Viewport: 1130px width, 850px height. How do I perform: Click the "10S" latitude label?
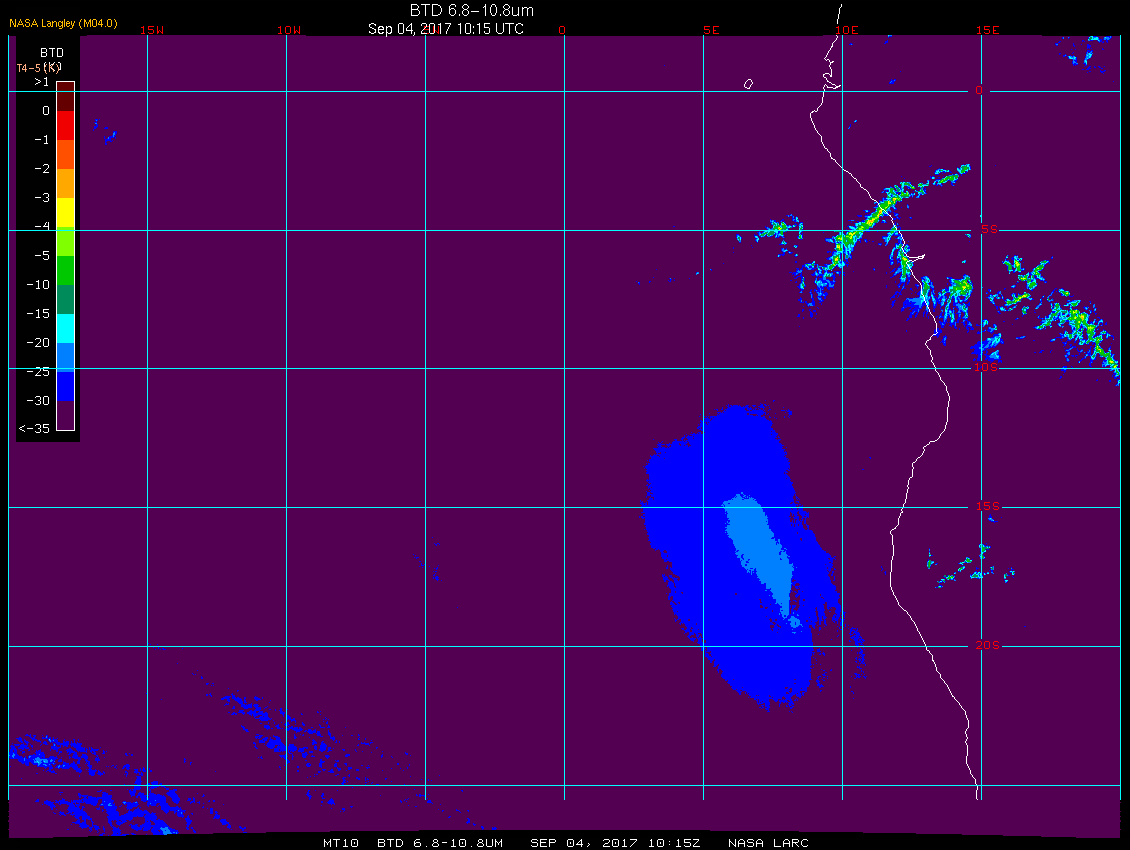coord(987,367)
